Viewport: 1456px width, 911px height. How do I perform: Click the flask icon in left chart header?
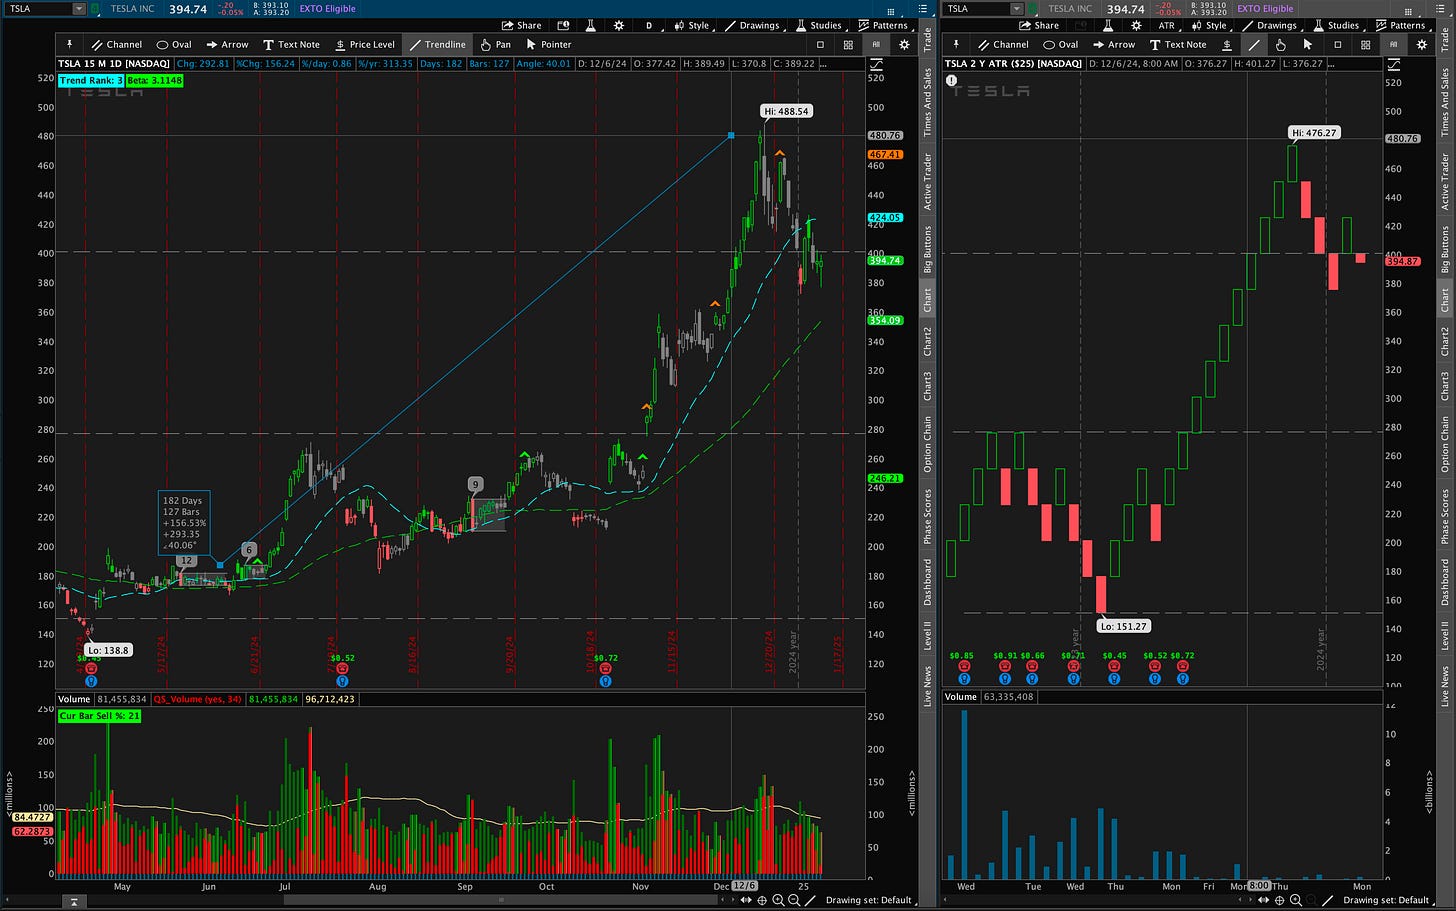point(591,25)
